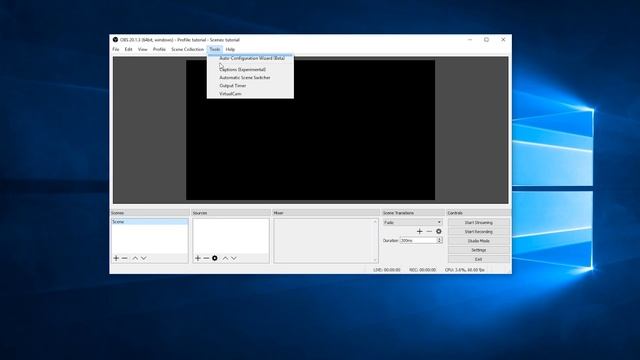Choose Captions (Experimental) menu entry
The width and height of the screenshot is (640, 360).
250,69
